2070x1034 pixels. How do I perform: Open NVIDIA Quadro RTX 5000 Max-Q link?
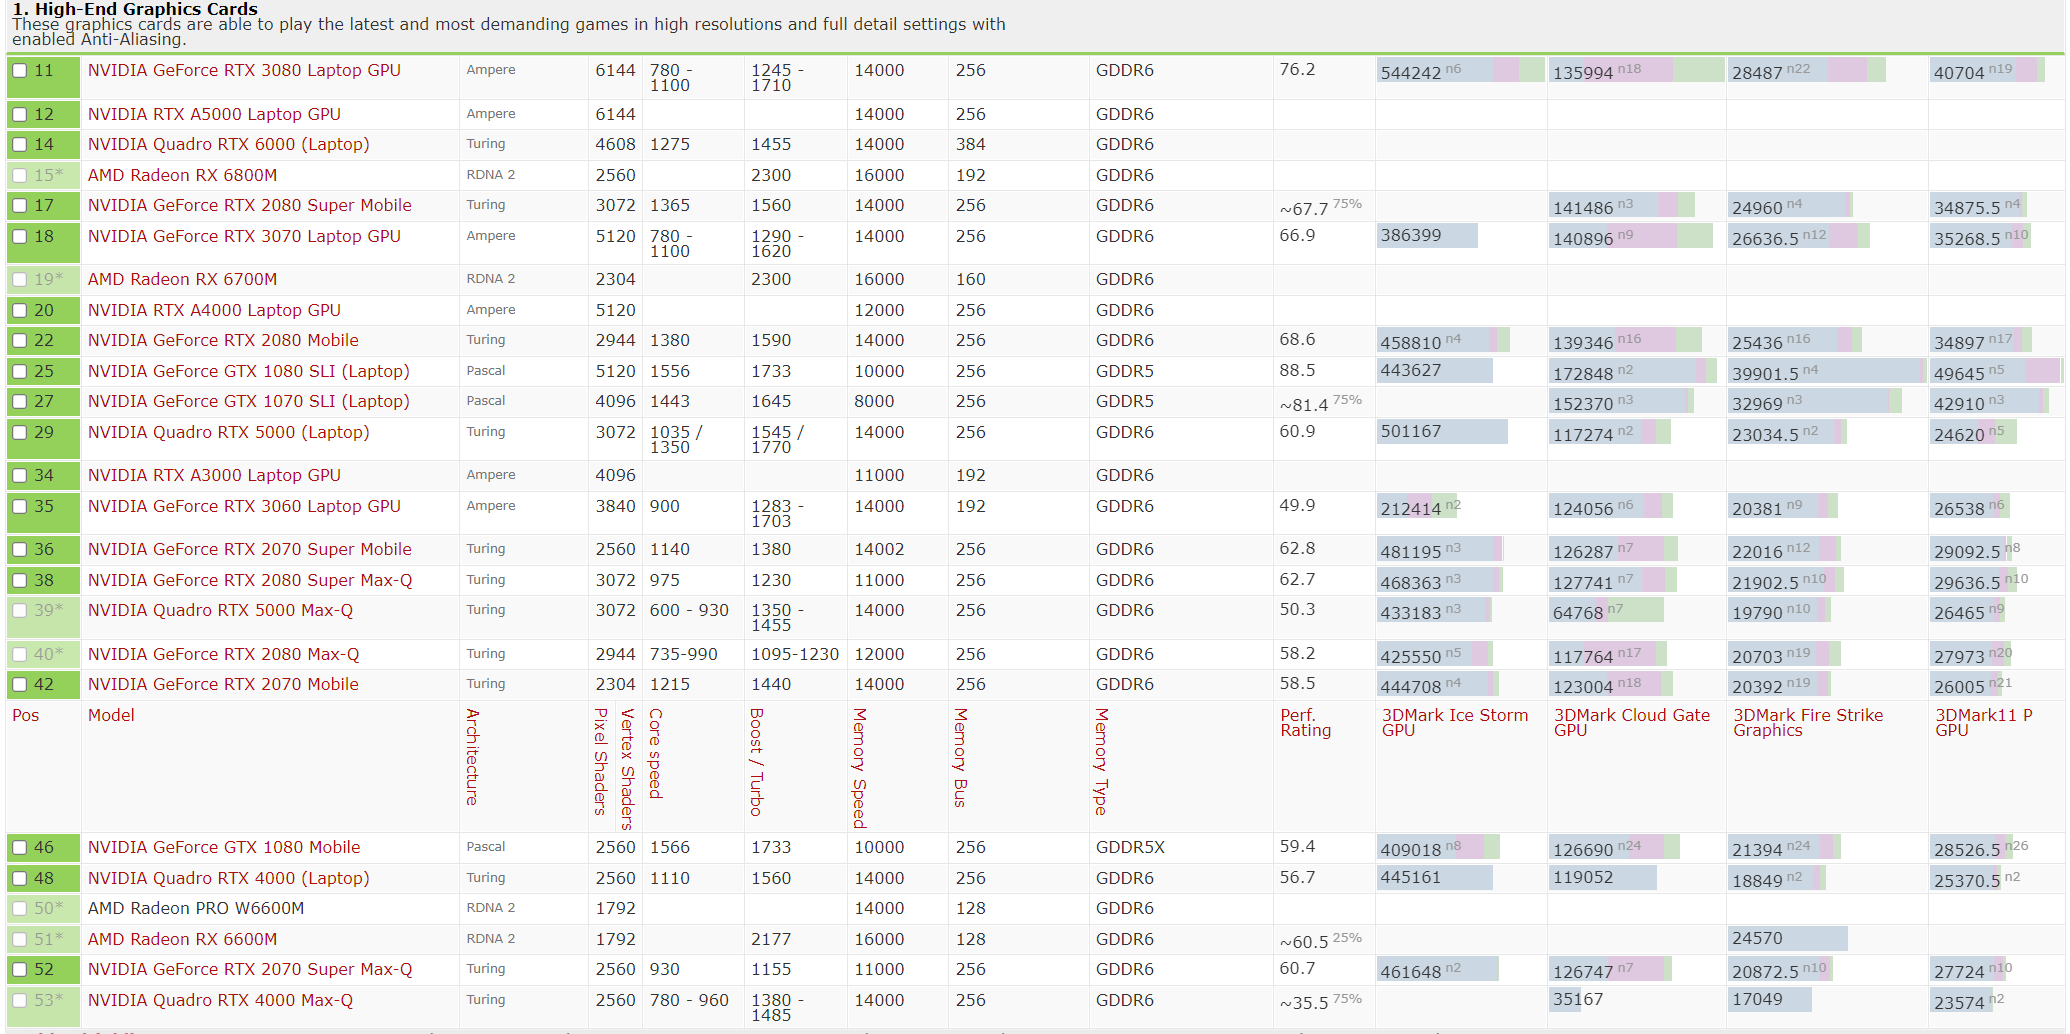coord(220,610)
